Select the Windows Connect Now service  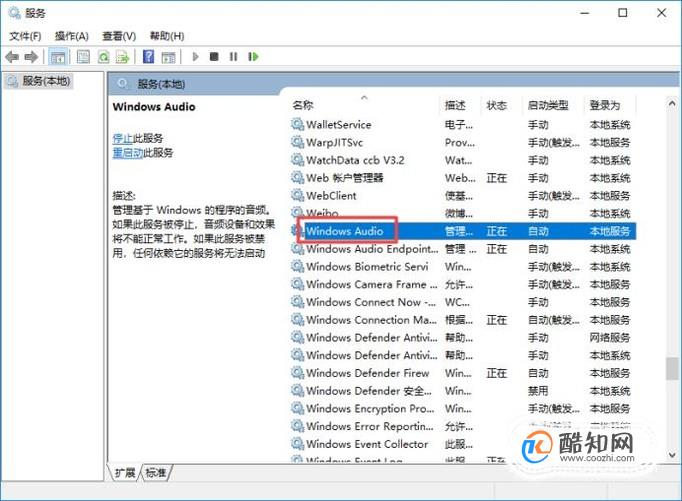463,302
